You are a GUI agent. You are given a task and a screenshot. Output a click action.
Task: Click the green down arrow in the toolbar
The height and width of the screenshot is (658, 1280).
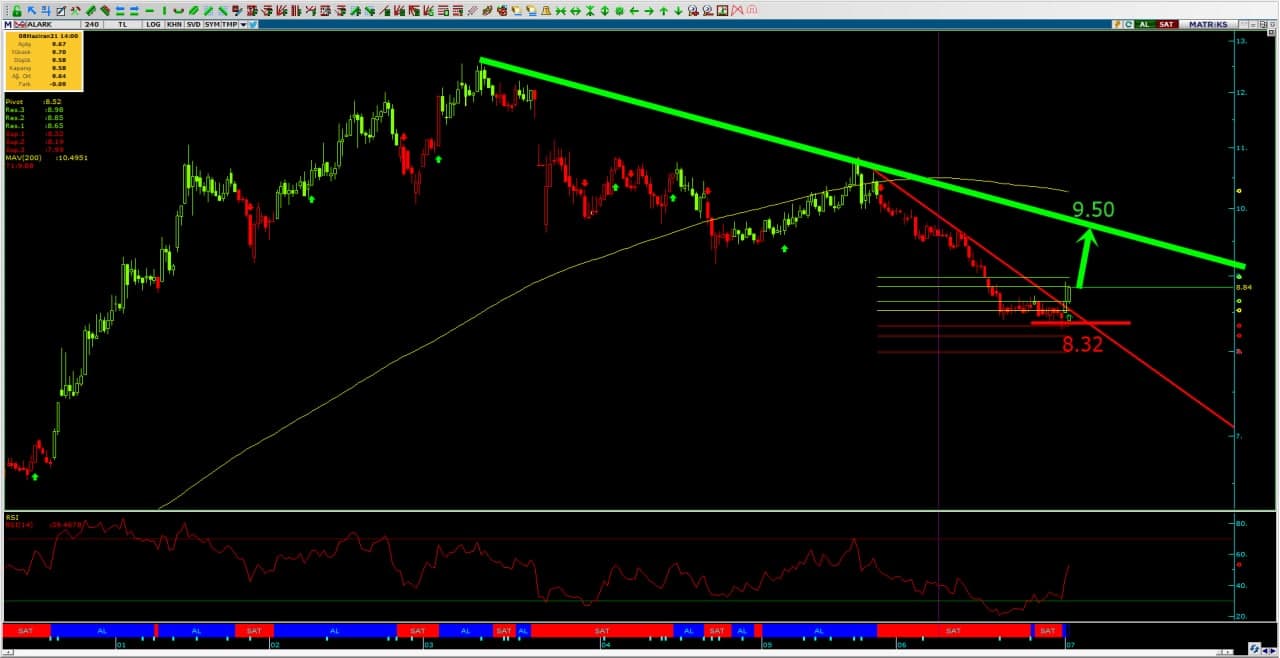click(x=678, y=10)
